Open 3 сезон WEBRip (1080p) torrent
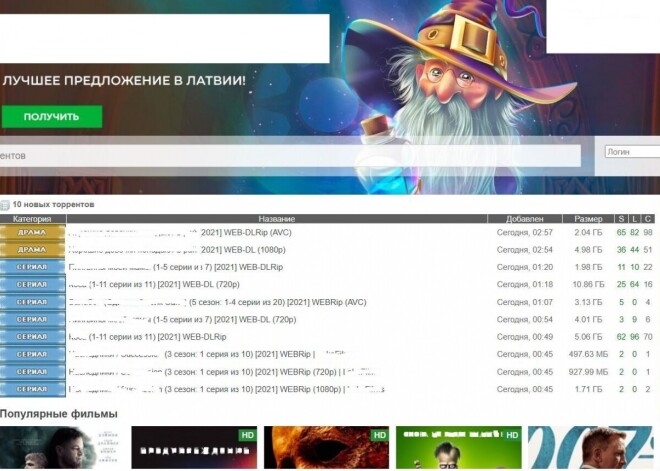Image resolution: width=660 pixels, height=471 pixels. tap(226, 389)
